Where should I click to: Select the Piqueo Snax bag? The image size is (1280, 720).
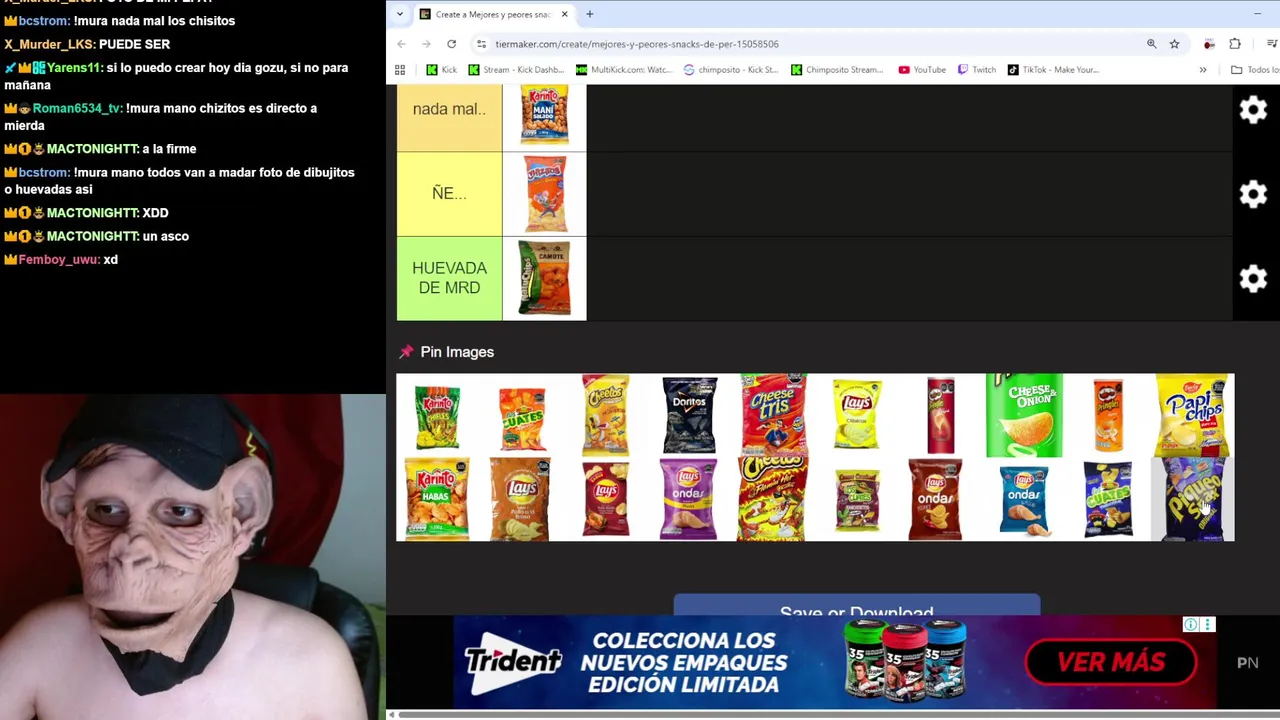1192,499
